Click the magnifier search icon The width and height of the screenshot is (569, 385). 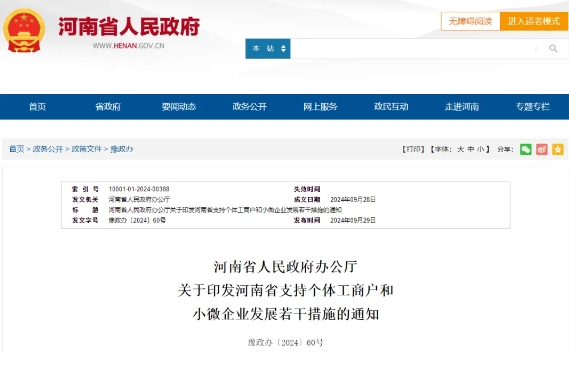click(553, 48)
